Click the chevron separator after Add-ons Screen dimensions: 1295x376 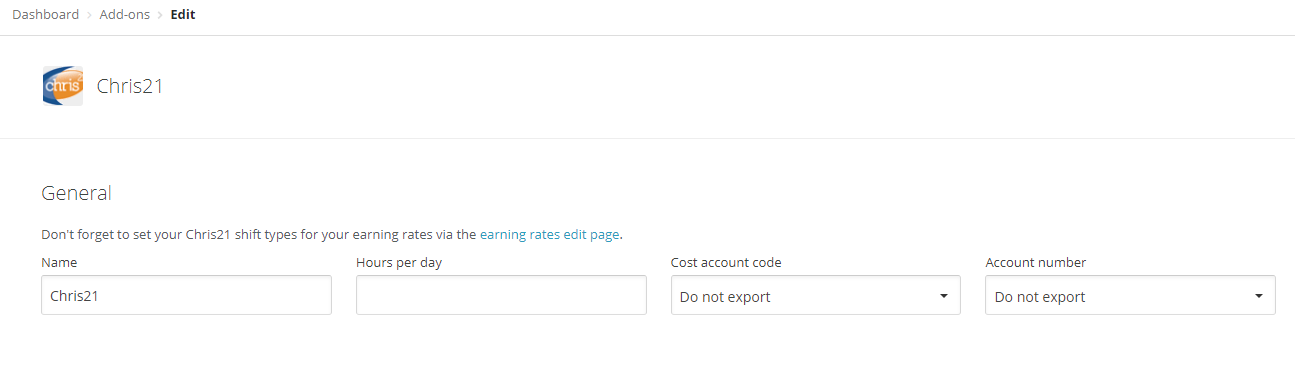pyautogui.click(x=160, y=15)
